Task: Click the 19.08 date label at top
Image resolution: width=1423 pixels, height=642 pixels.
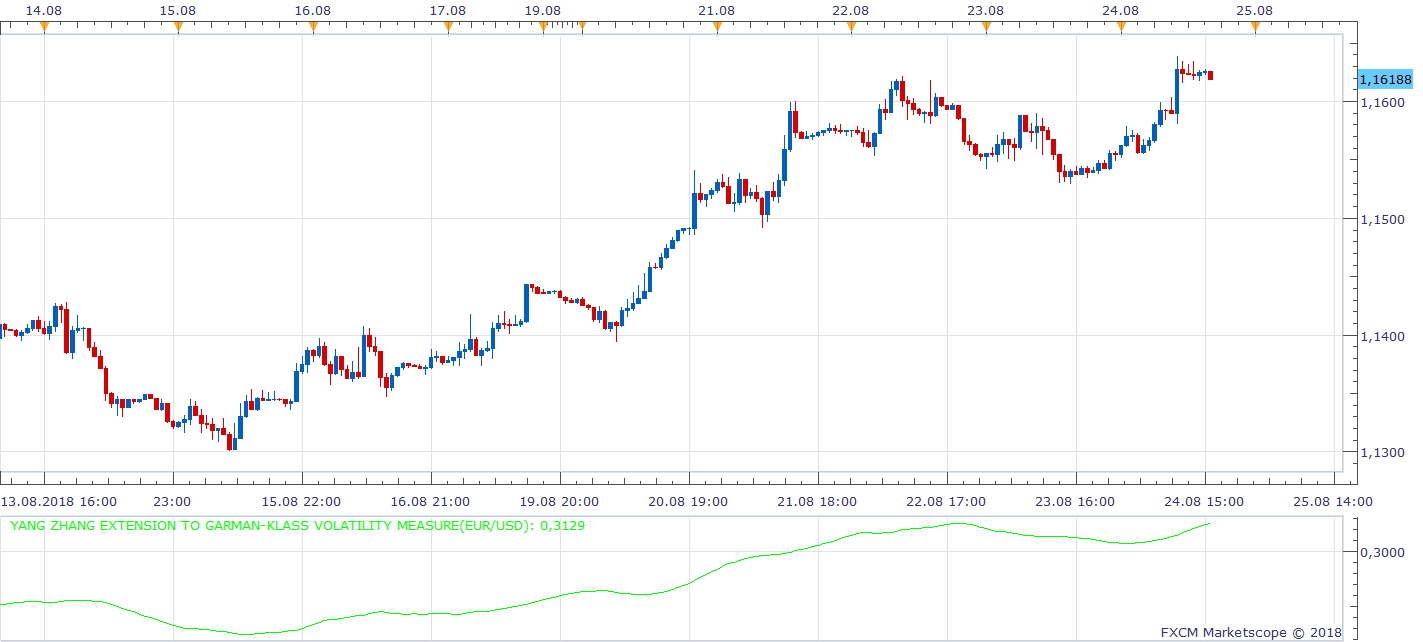Action: click(x=543, y=10)
